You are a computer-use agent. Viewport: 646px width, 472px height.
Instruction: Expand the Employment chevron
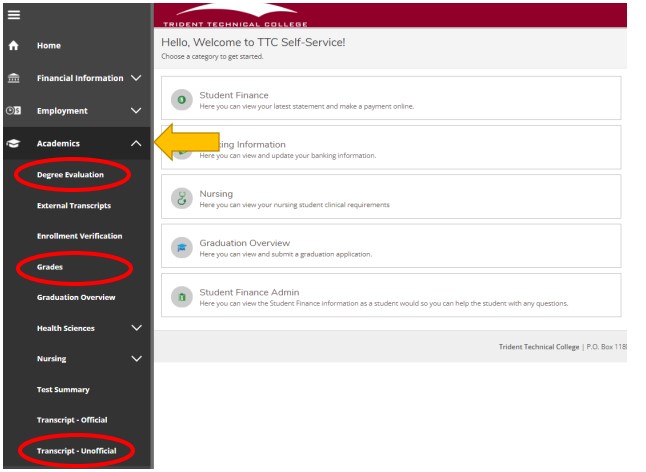pyautogui.click(x=136, y=111)
